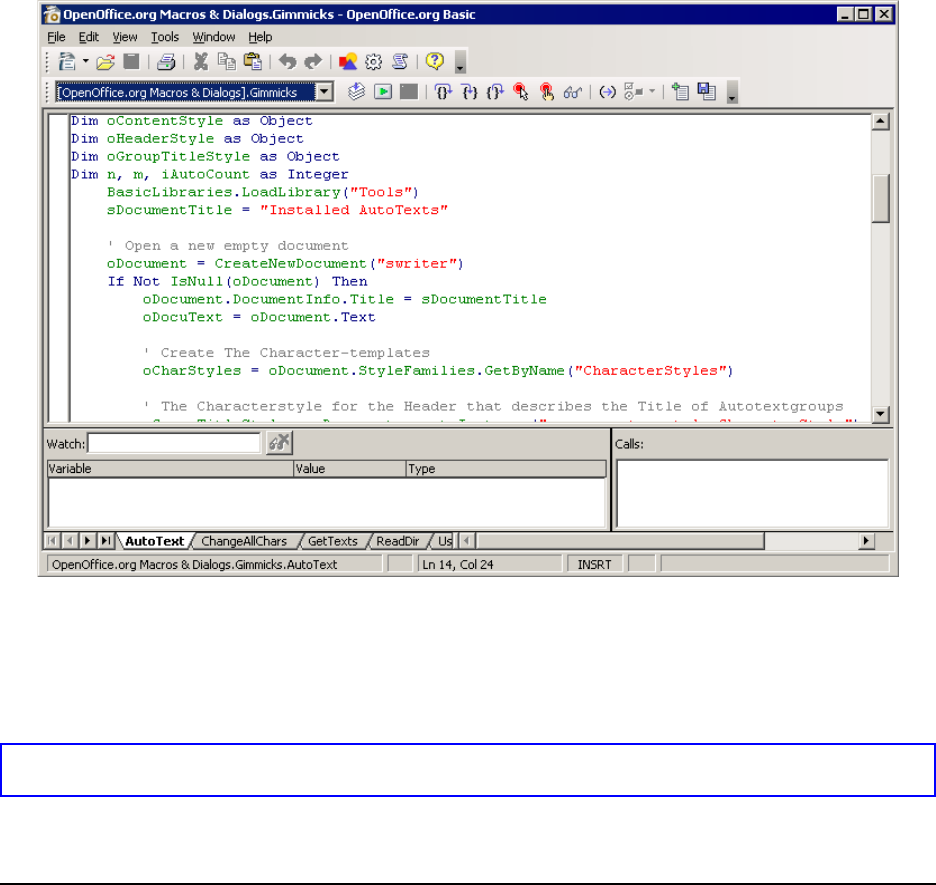Click the Procedure Step icon

pos(443,92)
